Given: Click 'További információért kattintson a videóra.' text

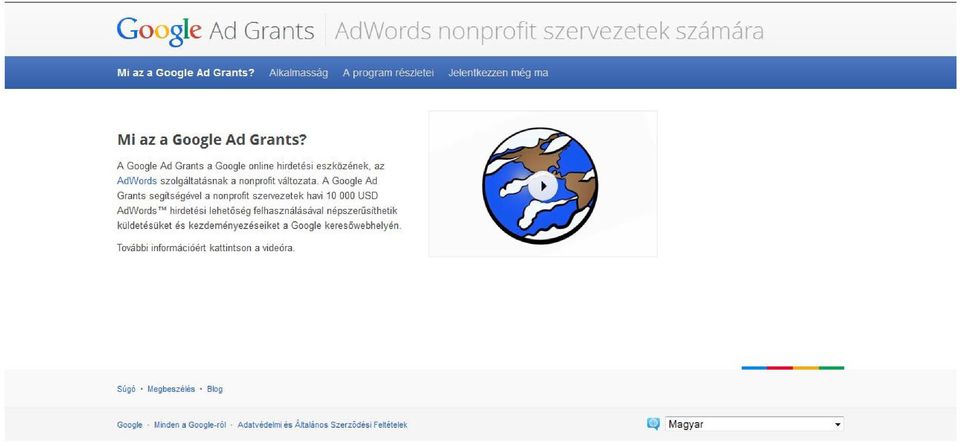Looking at the screenshot, I should (206, 249).
